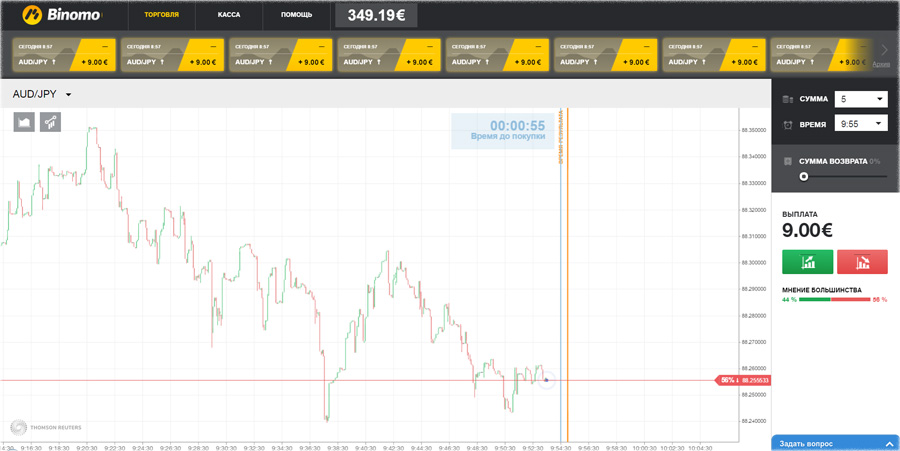Open the ПОМОЩЬ menu item
This screenshot has height=451, width=900.
pos(296,15)
